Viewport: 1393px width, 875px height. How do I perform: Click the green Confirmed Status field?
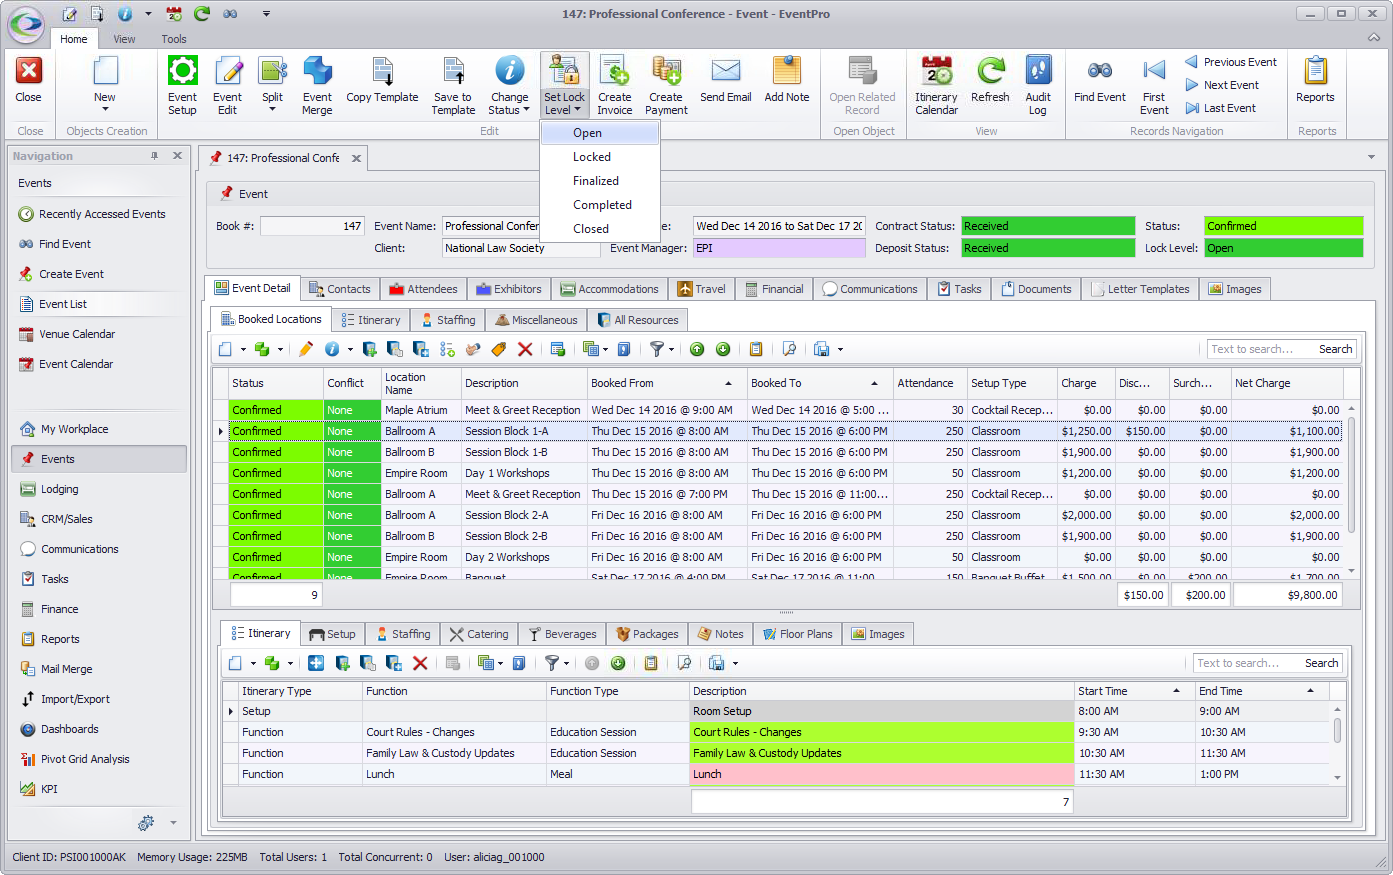[1283, 226]
